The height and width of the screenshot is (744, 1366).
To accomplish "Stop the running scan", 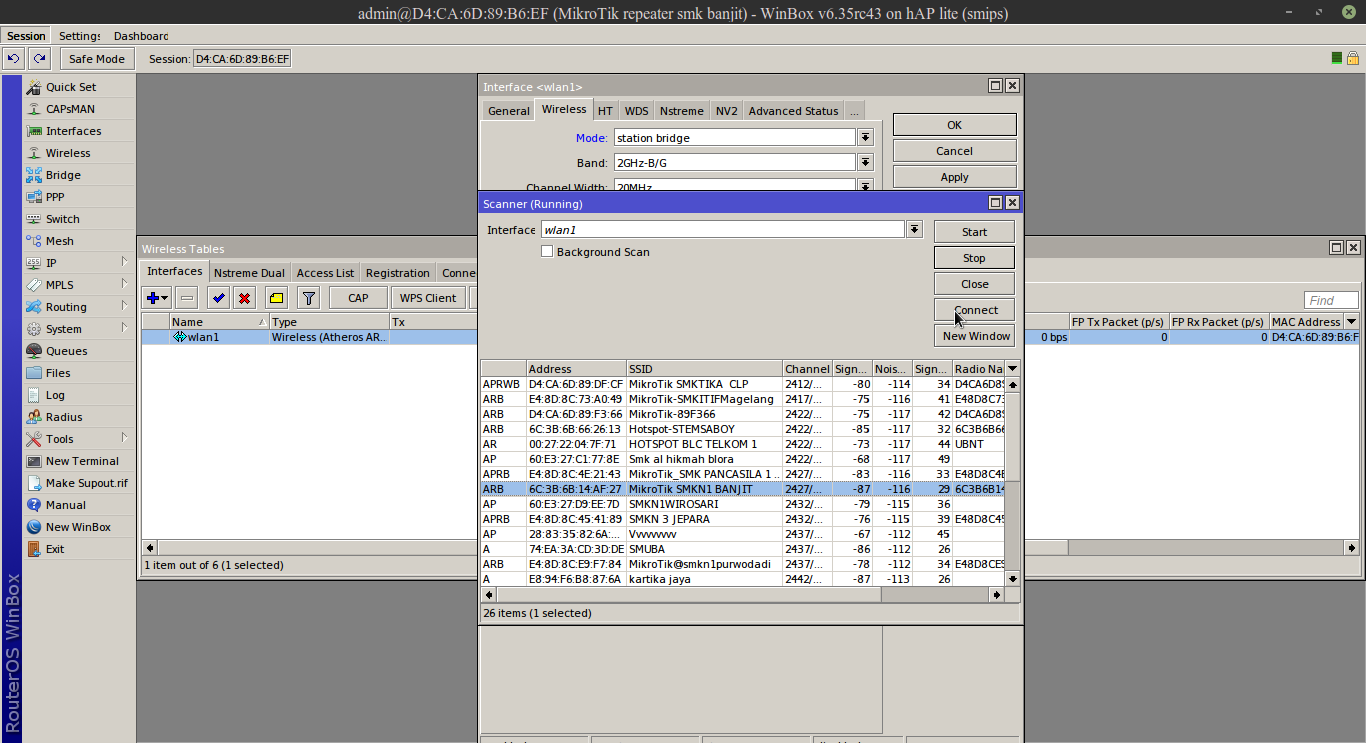I will [973, 257].
